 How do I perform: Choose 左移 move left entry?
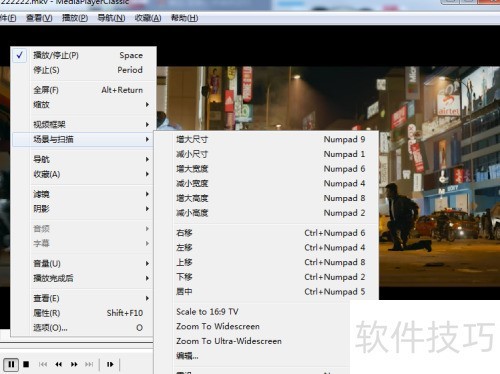pyautogui.click(x=266, y=247)
